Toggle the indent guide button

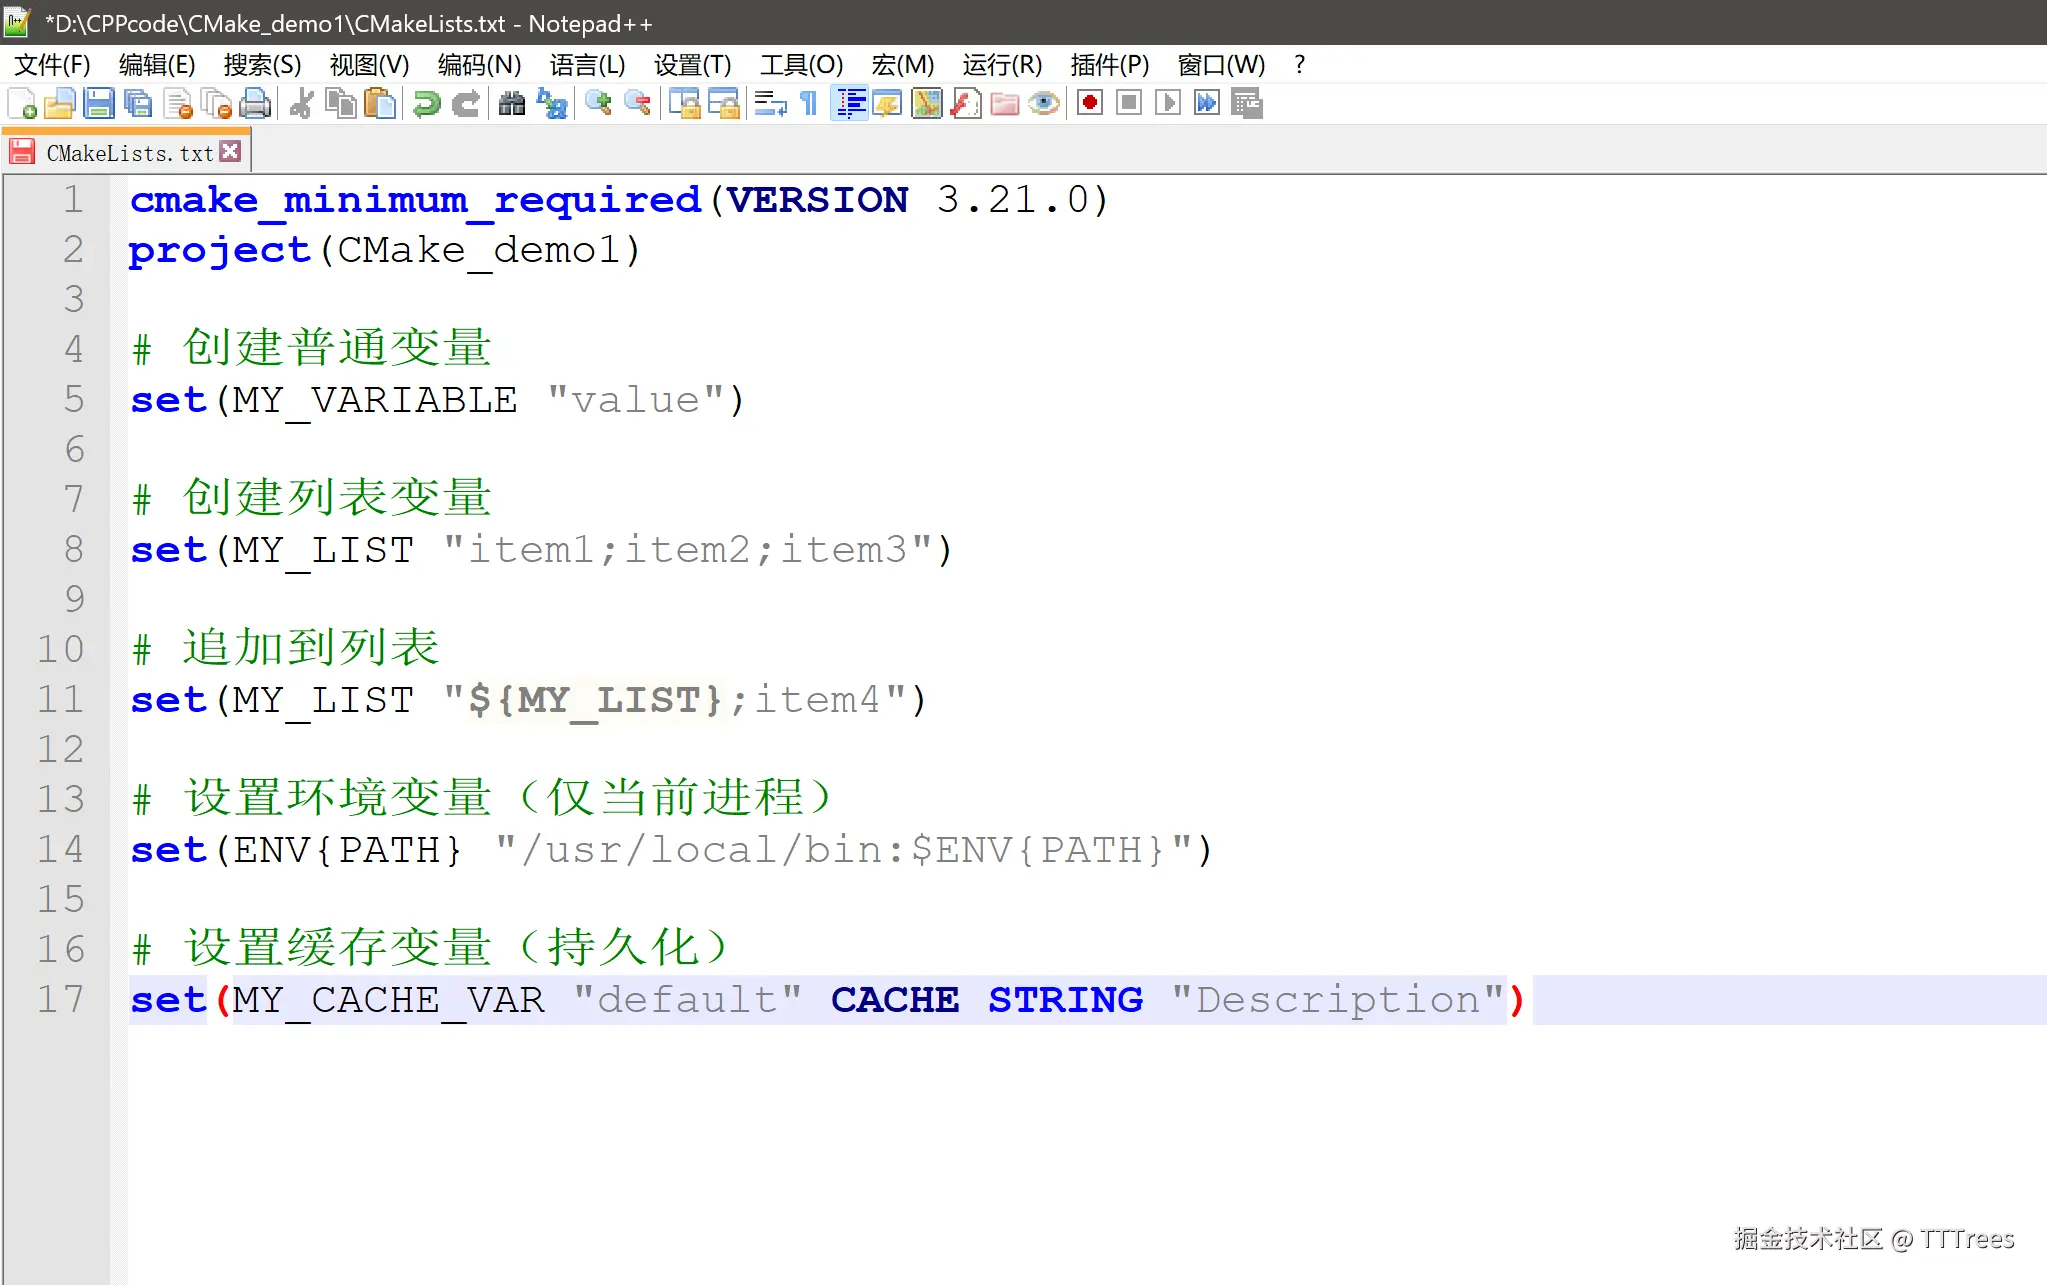pos(850,104)
